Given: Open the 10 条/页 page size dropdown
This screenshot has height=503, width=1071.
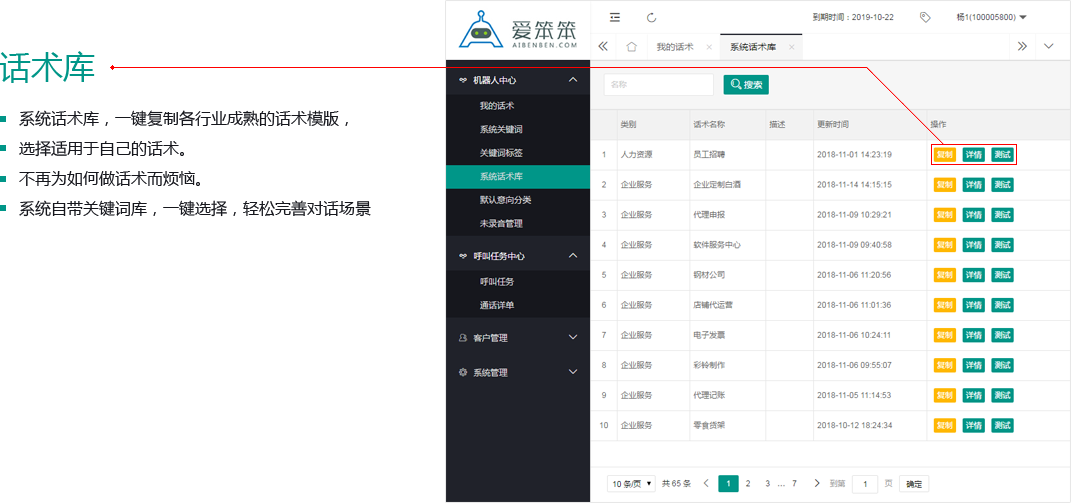Looking at the screenshot, I should point(632,483).
